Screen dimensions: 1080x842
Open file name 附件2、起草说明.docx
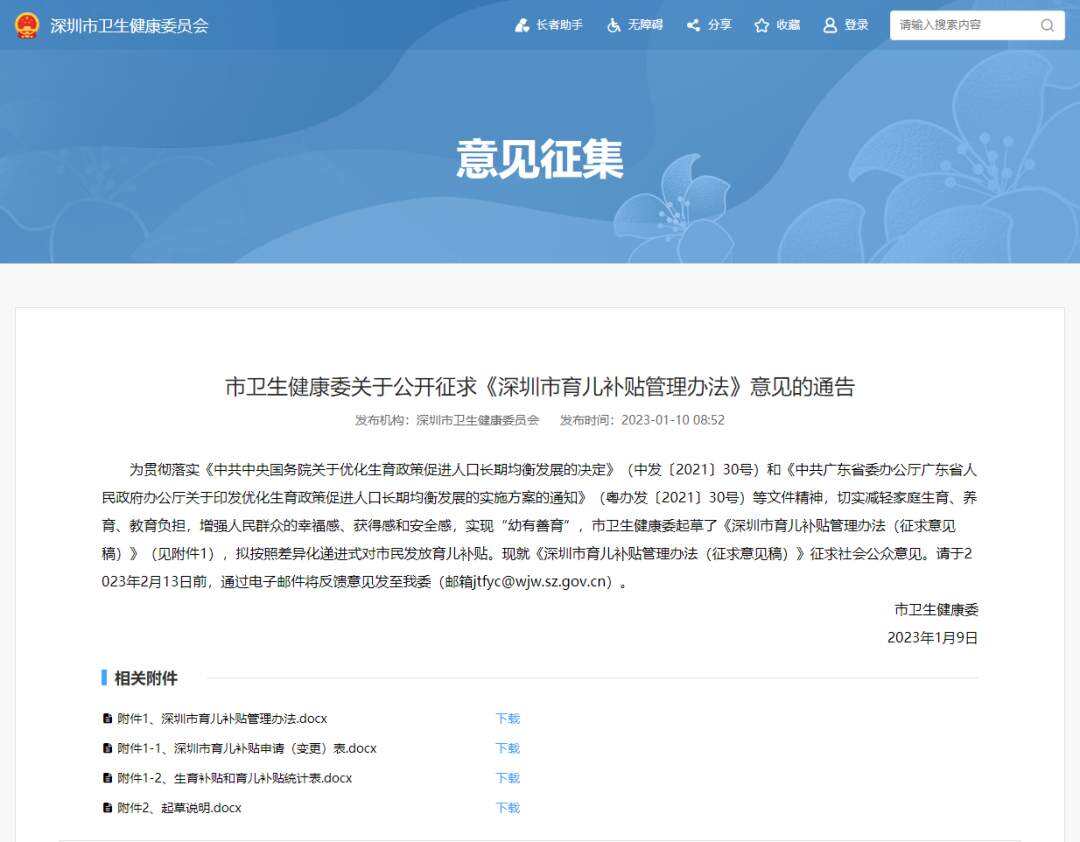pyautogui.click(x=179, y=808)
